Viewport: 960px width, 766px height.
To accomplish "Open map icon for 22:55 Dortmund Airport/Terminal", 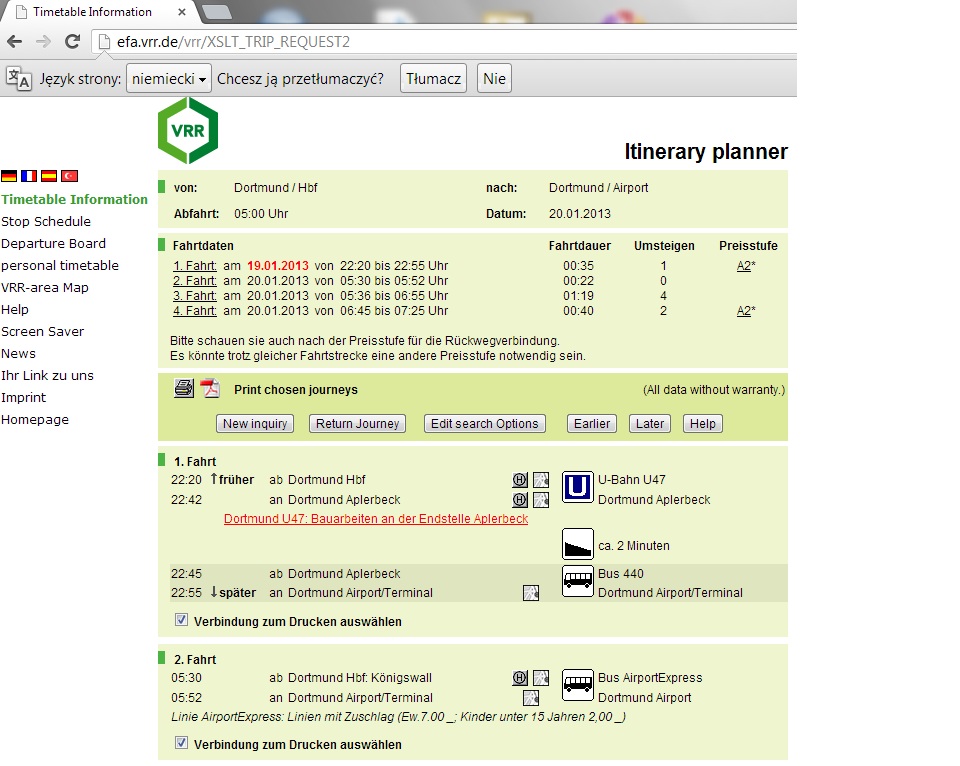I will (x=531, y=593).
